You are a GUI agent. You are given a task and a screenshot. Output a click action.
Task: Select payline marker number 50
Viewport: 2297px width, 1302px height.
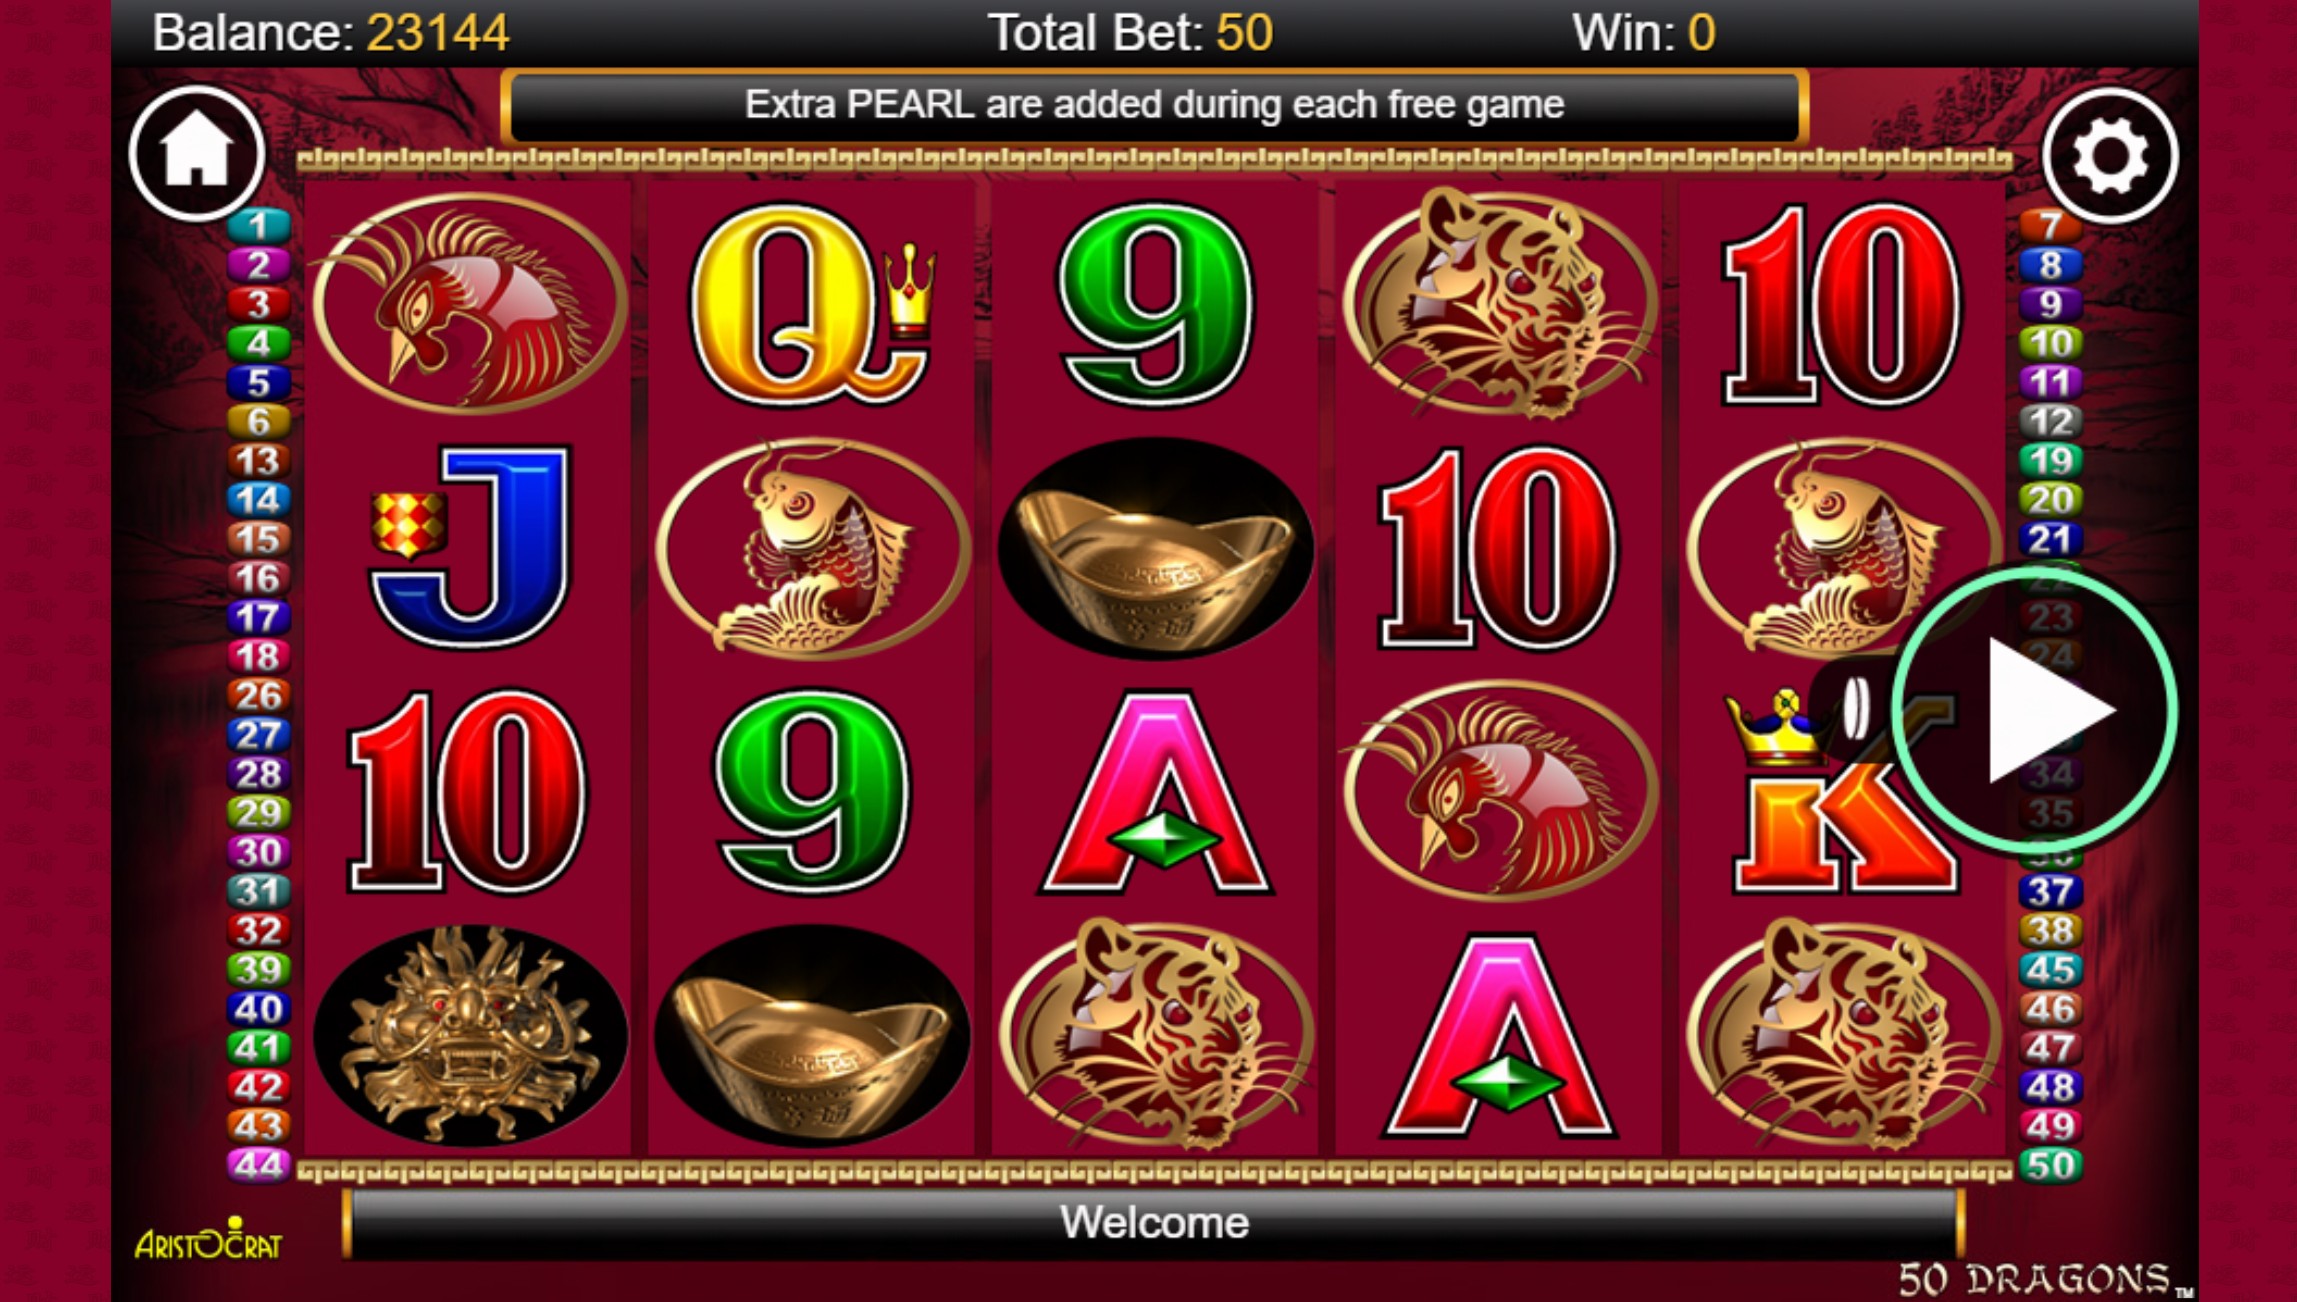[x=2051, y=1166]
